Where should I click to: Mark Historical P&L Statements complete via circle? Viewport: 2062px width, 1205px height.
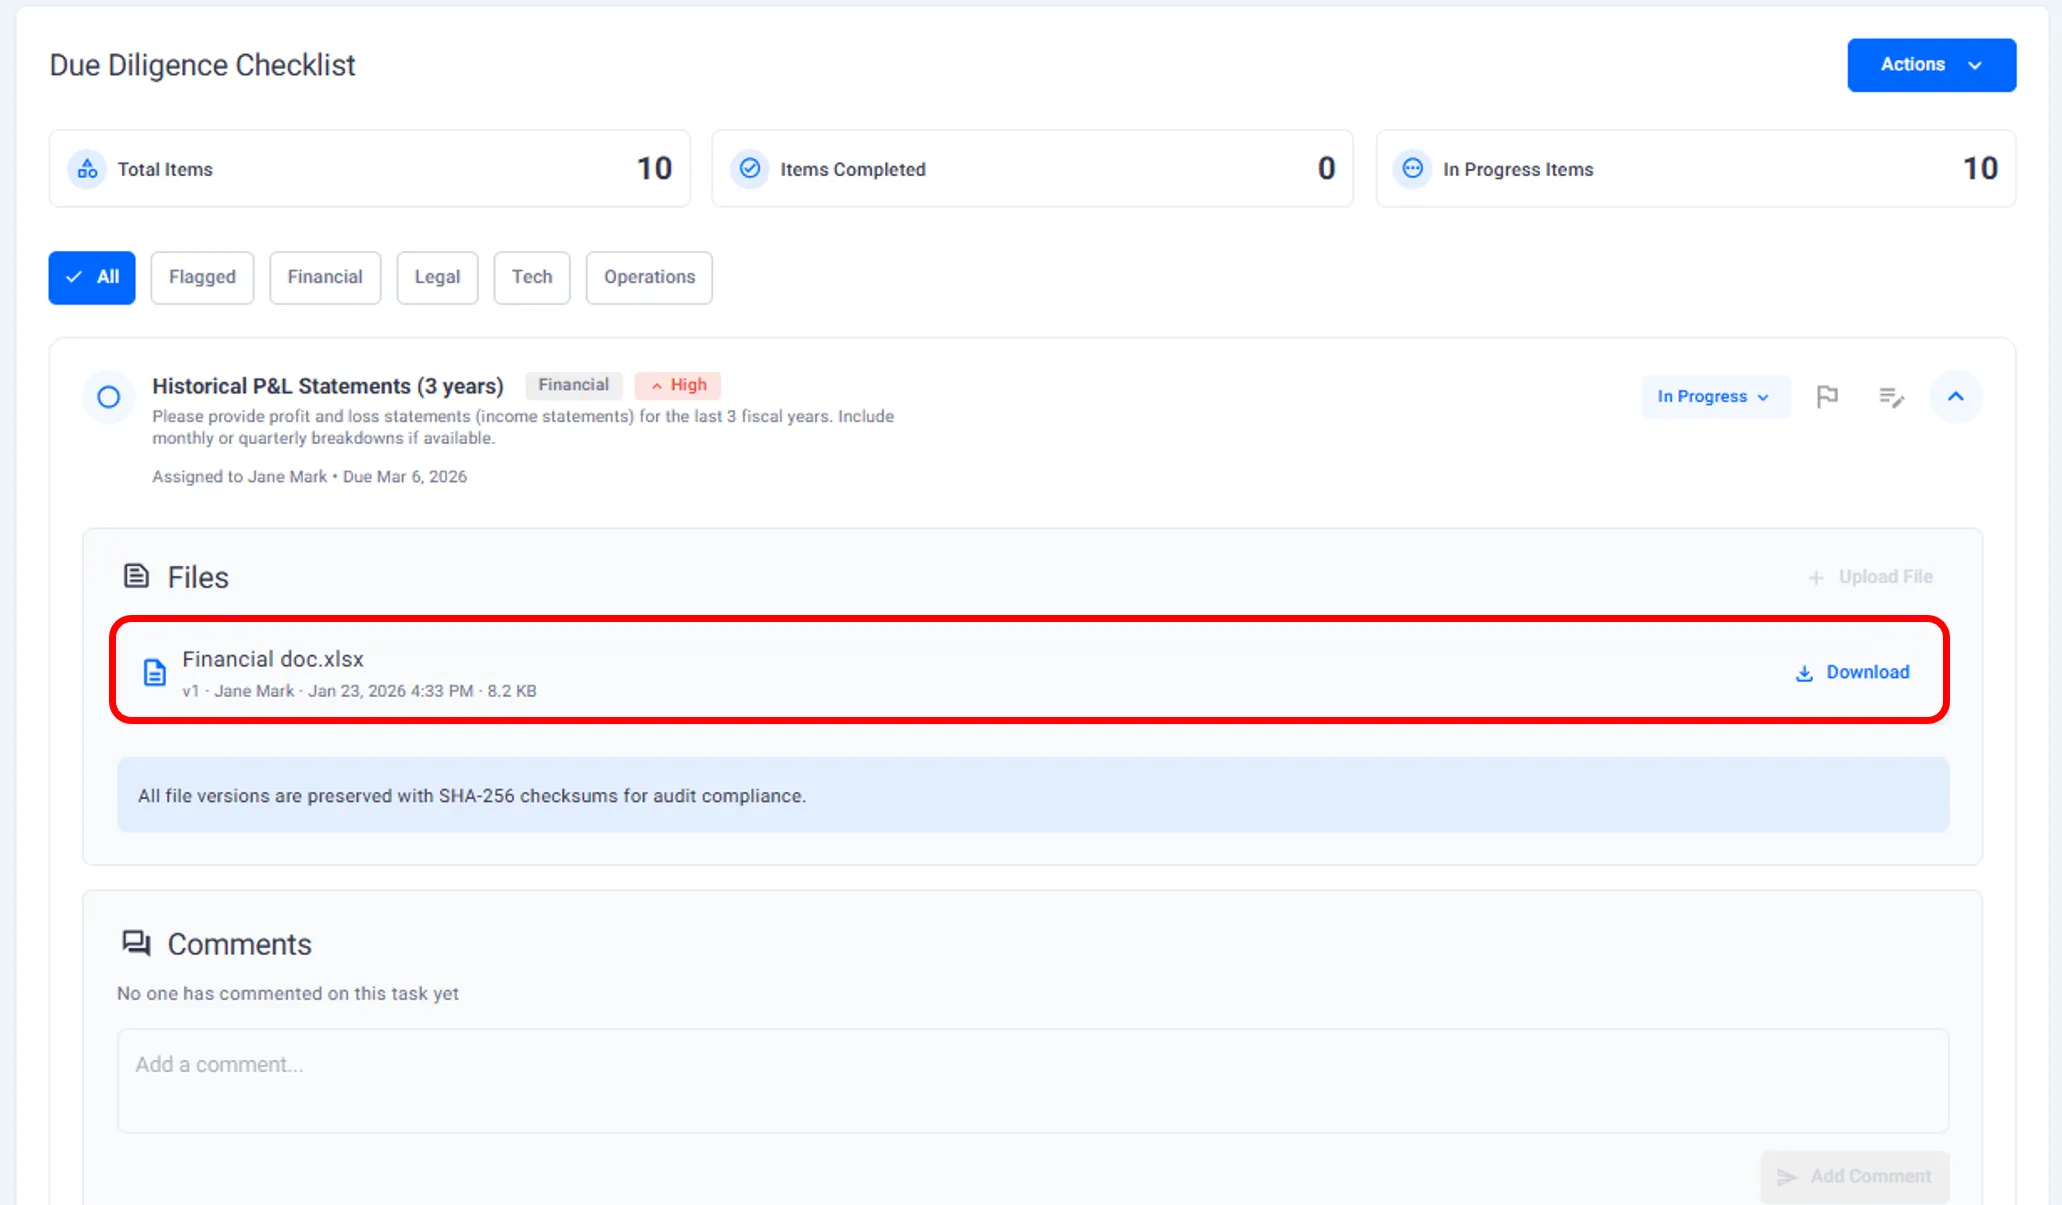[x=109, y=397]
